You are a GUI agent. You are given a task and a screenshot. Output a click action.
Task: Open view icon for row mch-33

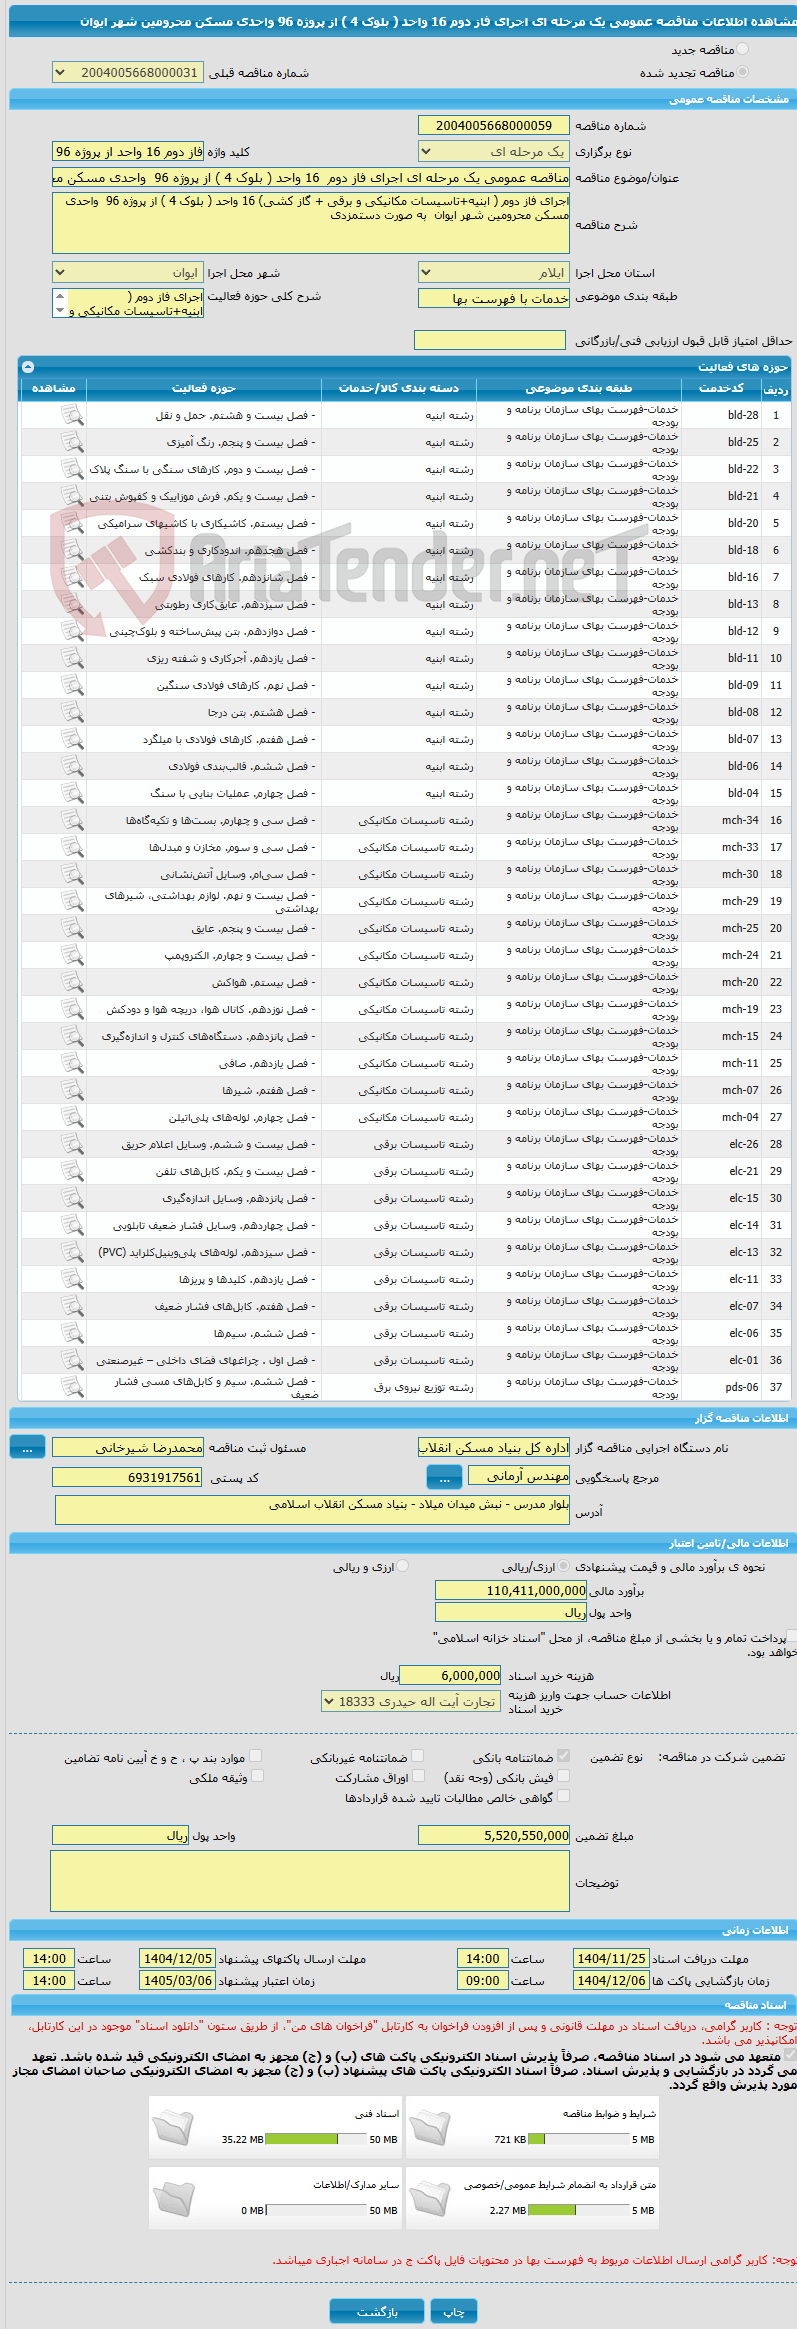click(72, 847)
